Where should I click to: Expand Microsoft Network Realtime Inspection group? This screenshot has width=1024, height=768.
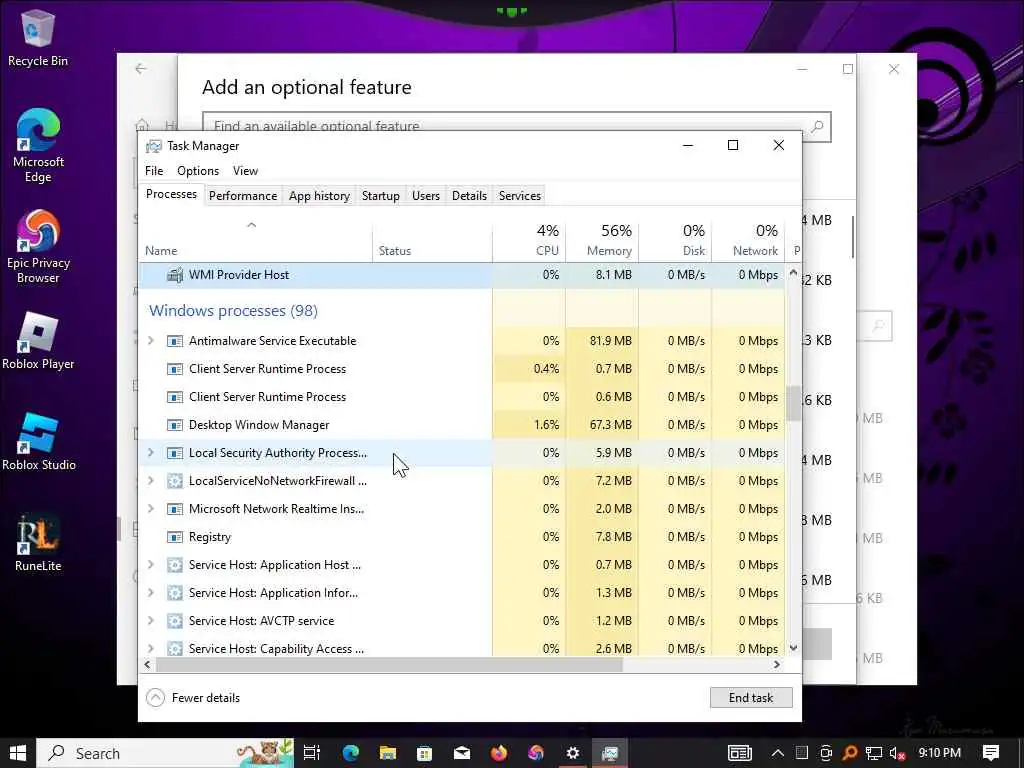[x=151, y=509]
